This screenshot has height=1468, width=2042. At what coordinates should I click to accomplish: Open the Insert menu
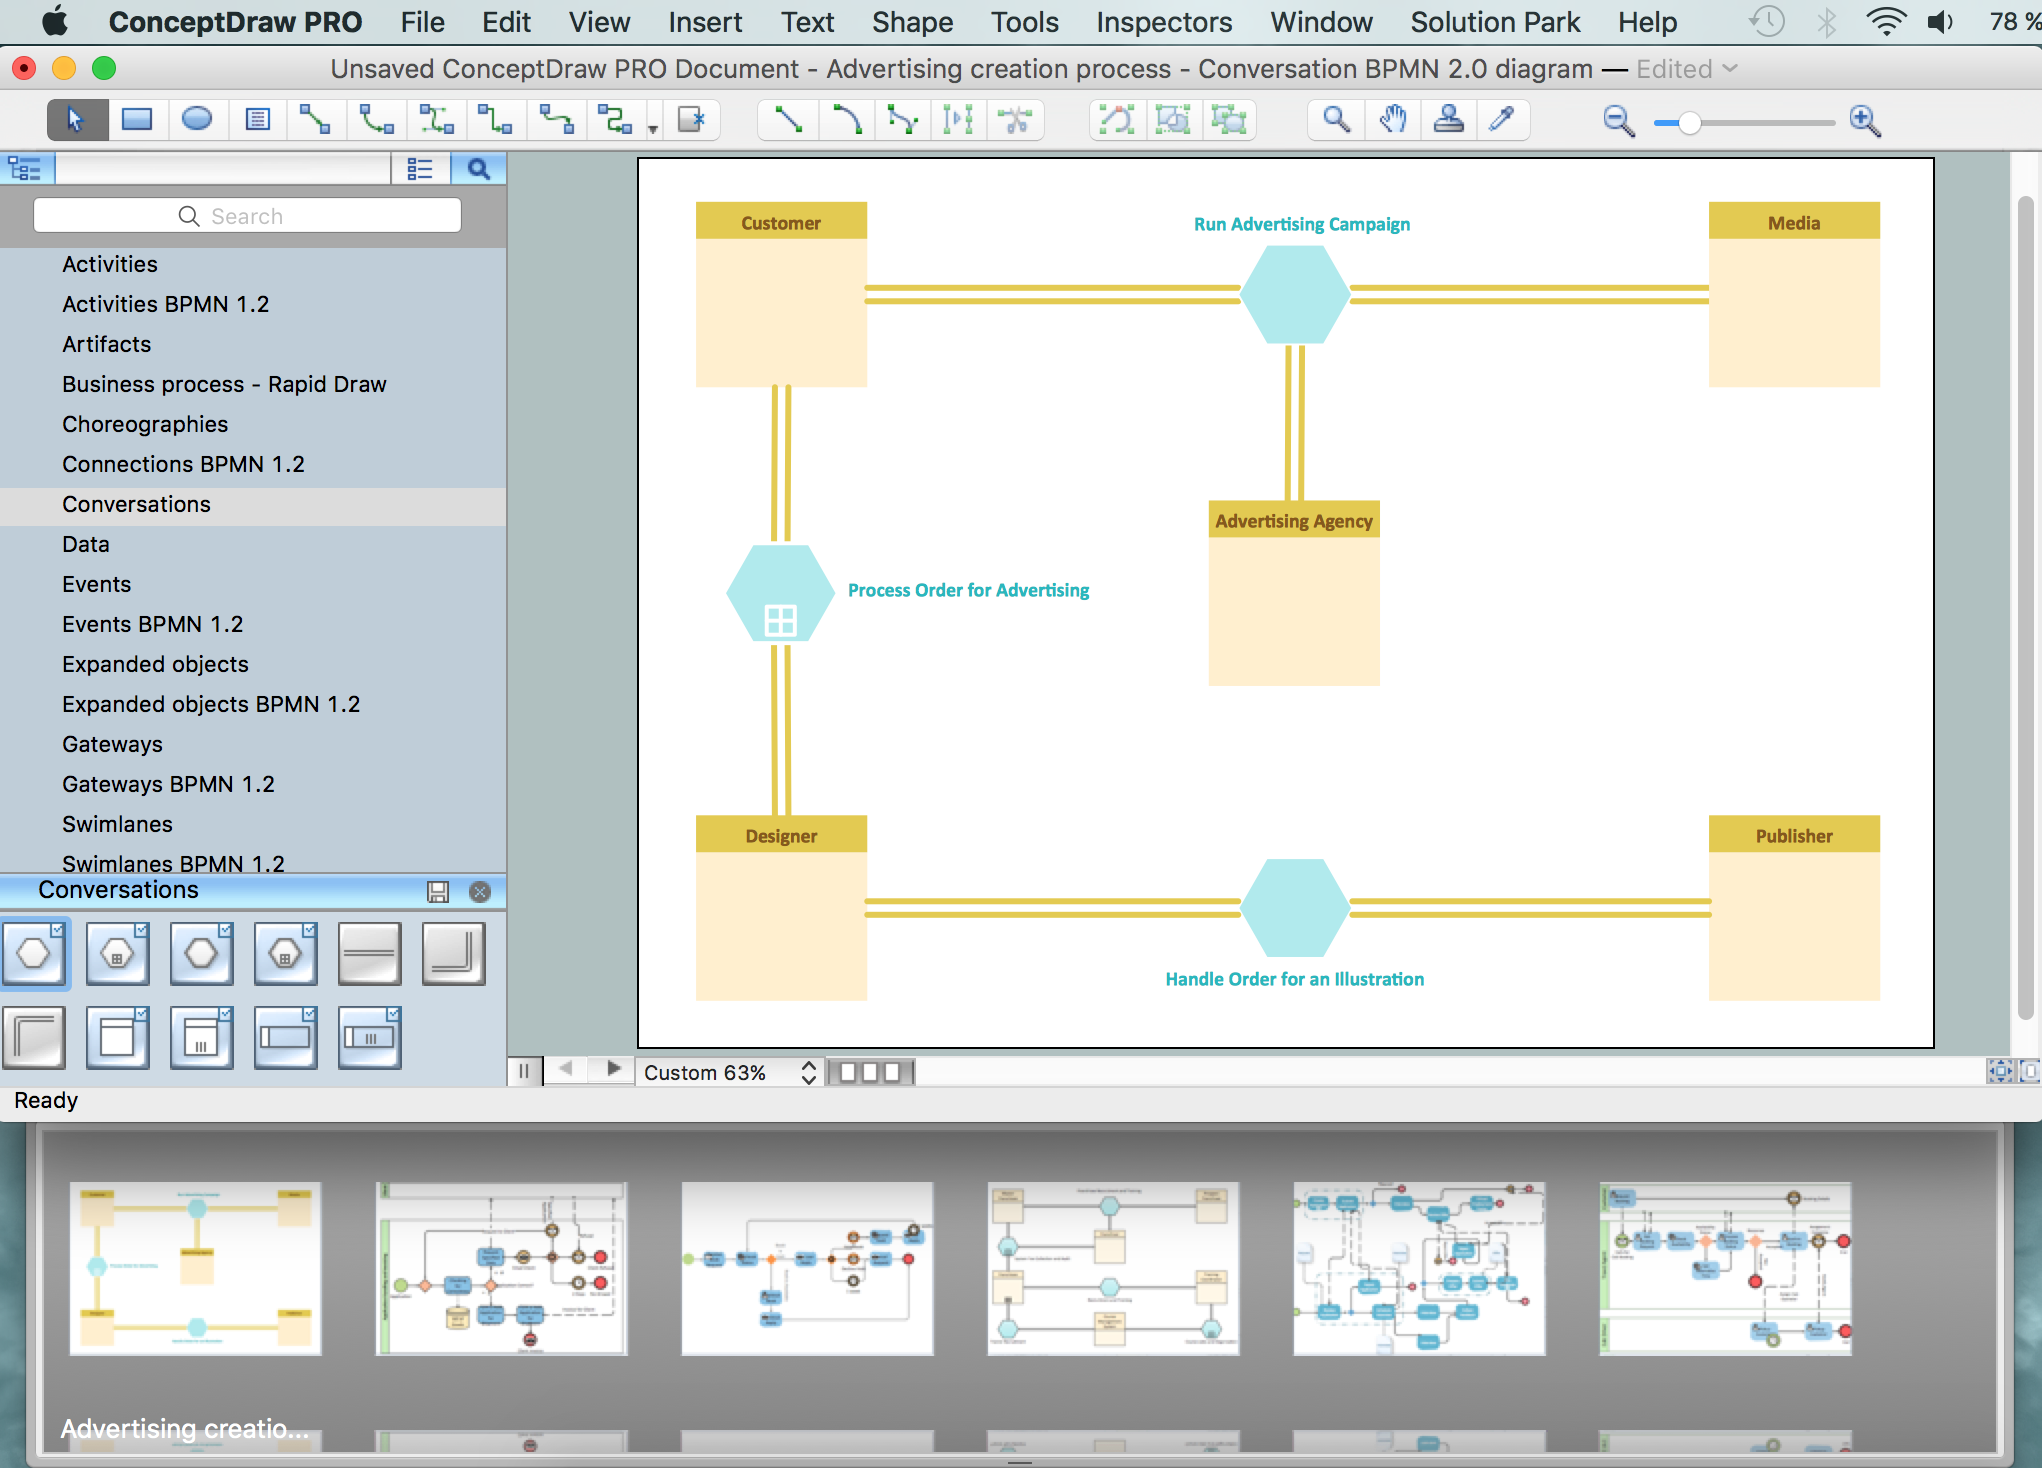(702, 24)
